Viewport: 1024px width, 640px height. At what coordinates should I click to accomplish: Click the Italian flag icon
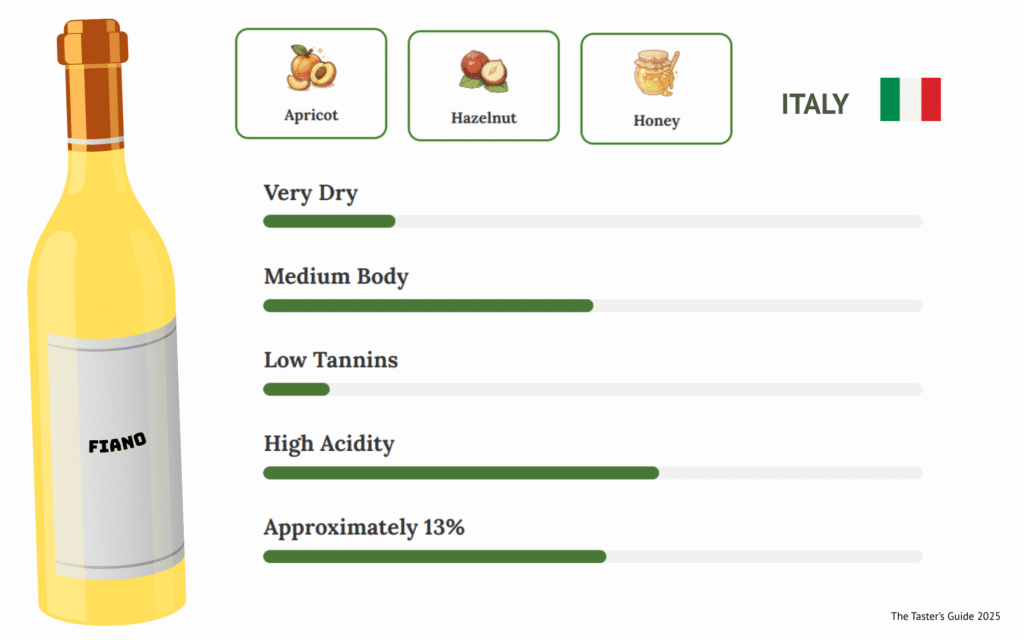click(910, 99)
